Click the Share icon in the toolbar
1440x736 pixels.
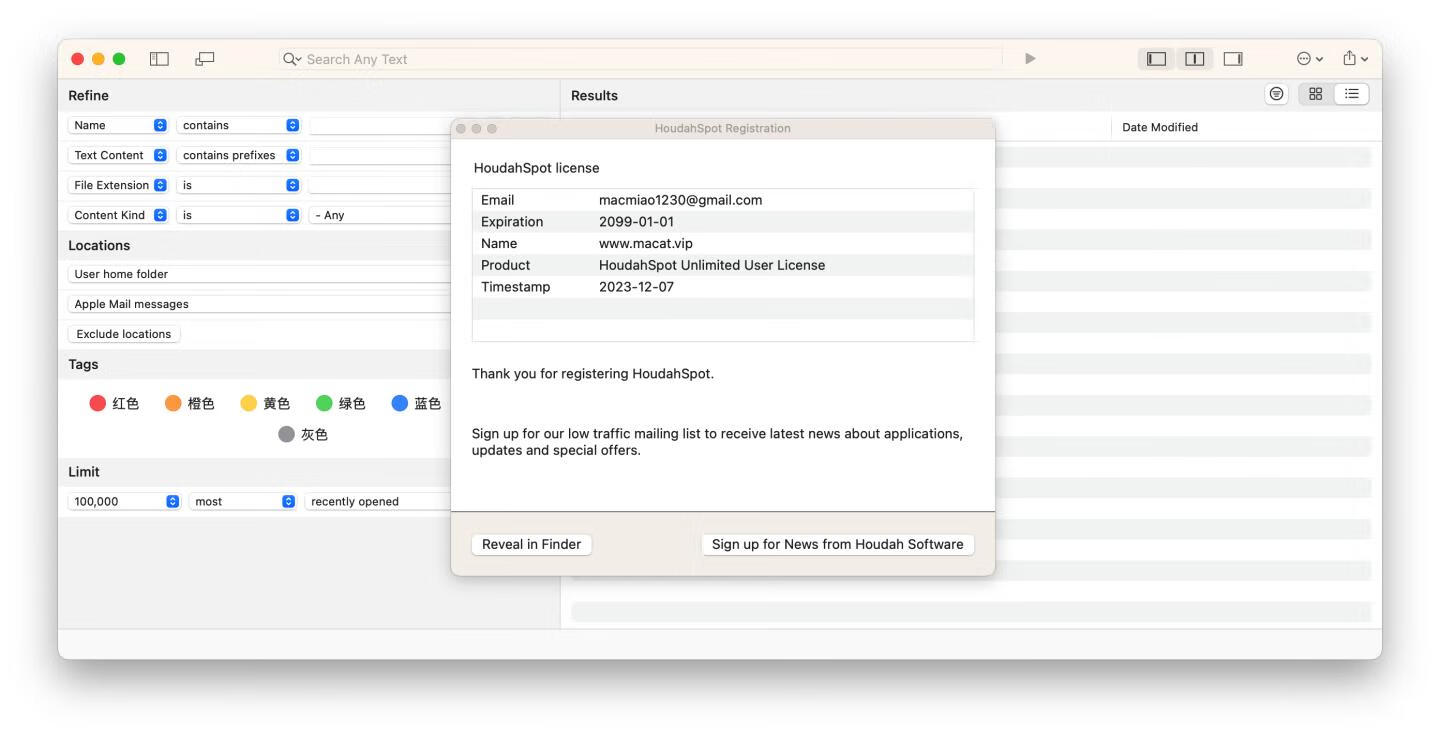tap(1350, 58)
